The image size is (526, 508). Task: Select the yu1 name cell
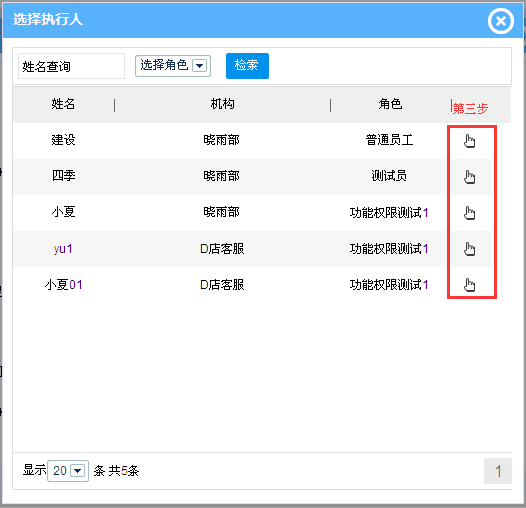click(x=63, y=249)
